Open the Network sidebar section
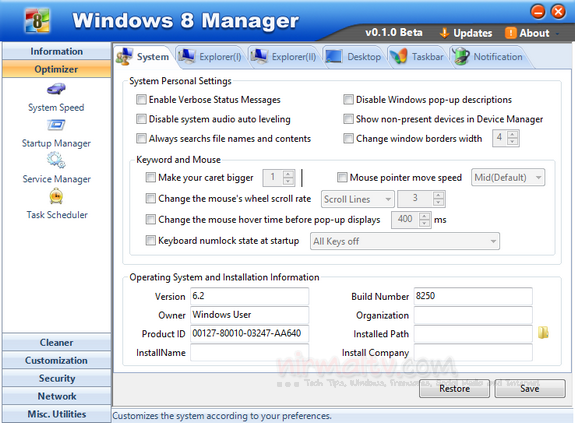This screenshot has height=423, width=575. coord(56,396)
